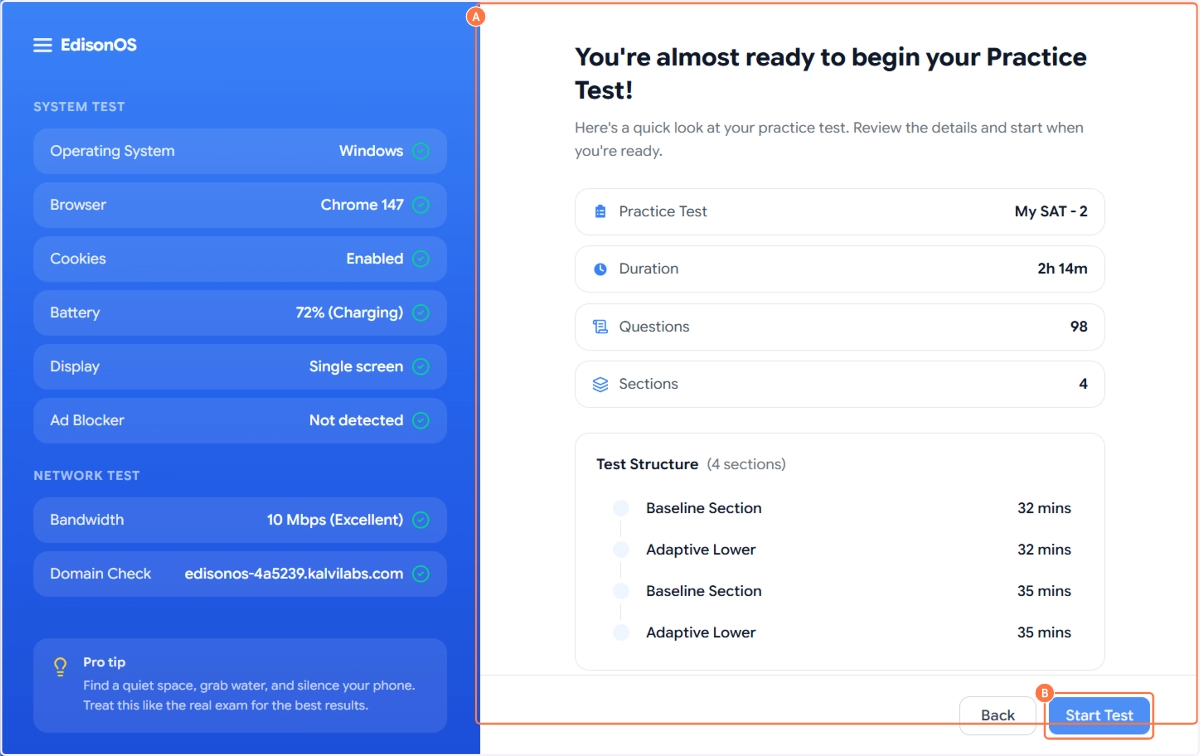Click the Domain Check status icon
The image size is (1200, 756).
421,574
